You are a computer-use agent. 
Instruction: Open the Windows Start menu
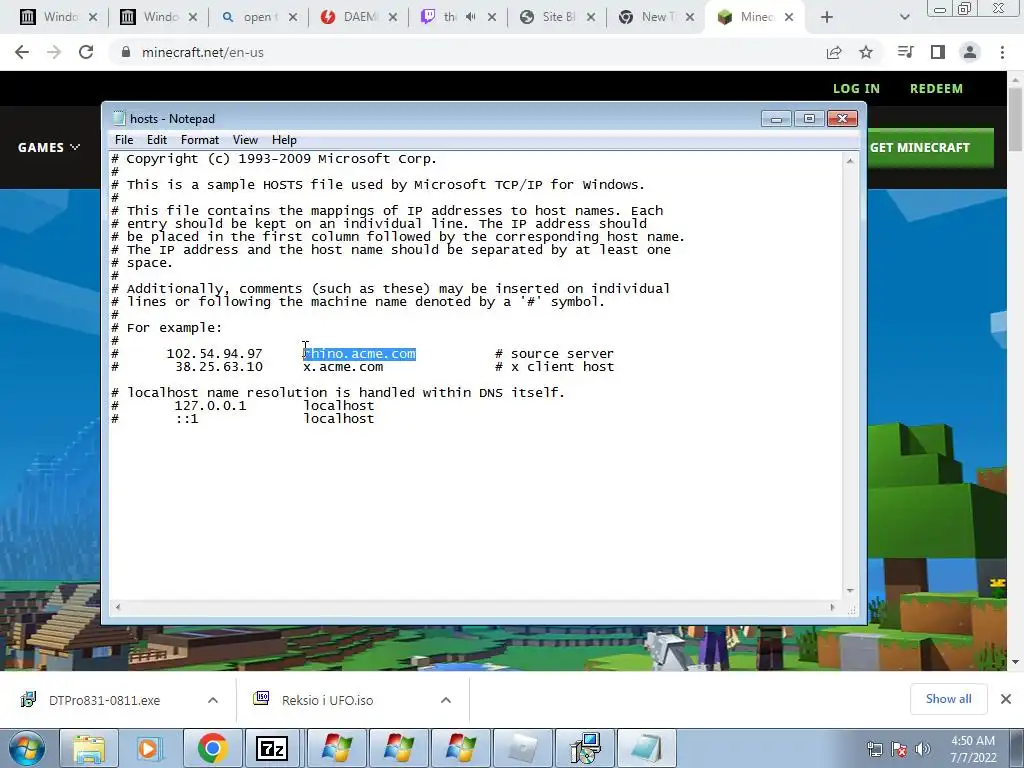coord(26,748)
